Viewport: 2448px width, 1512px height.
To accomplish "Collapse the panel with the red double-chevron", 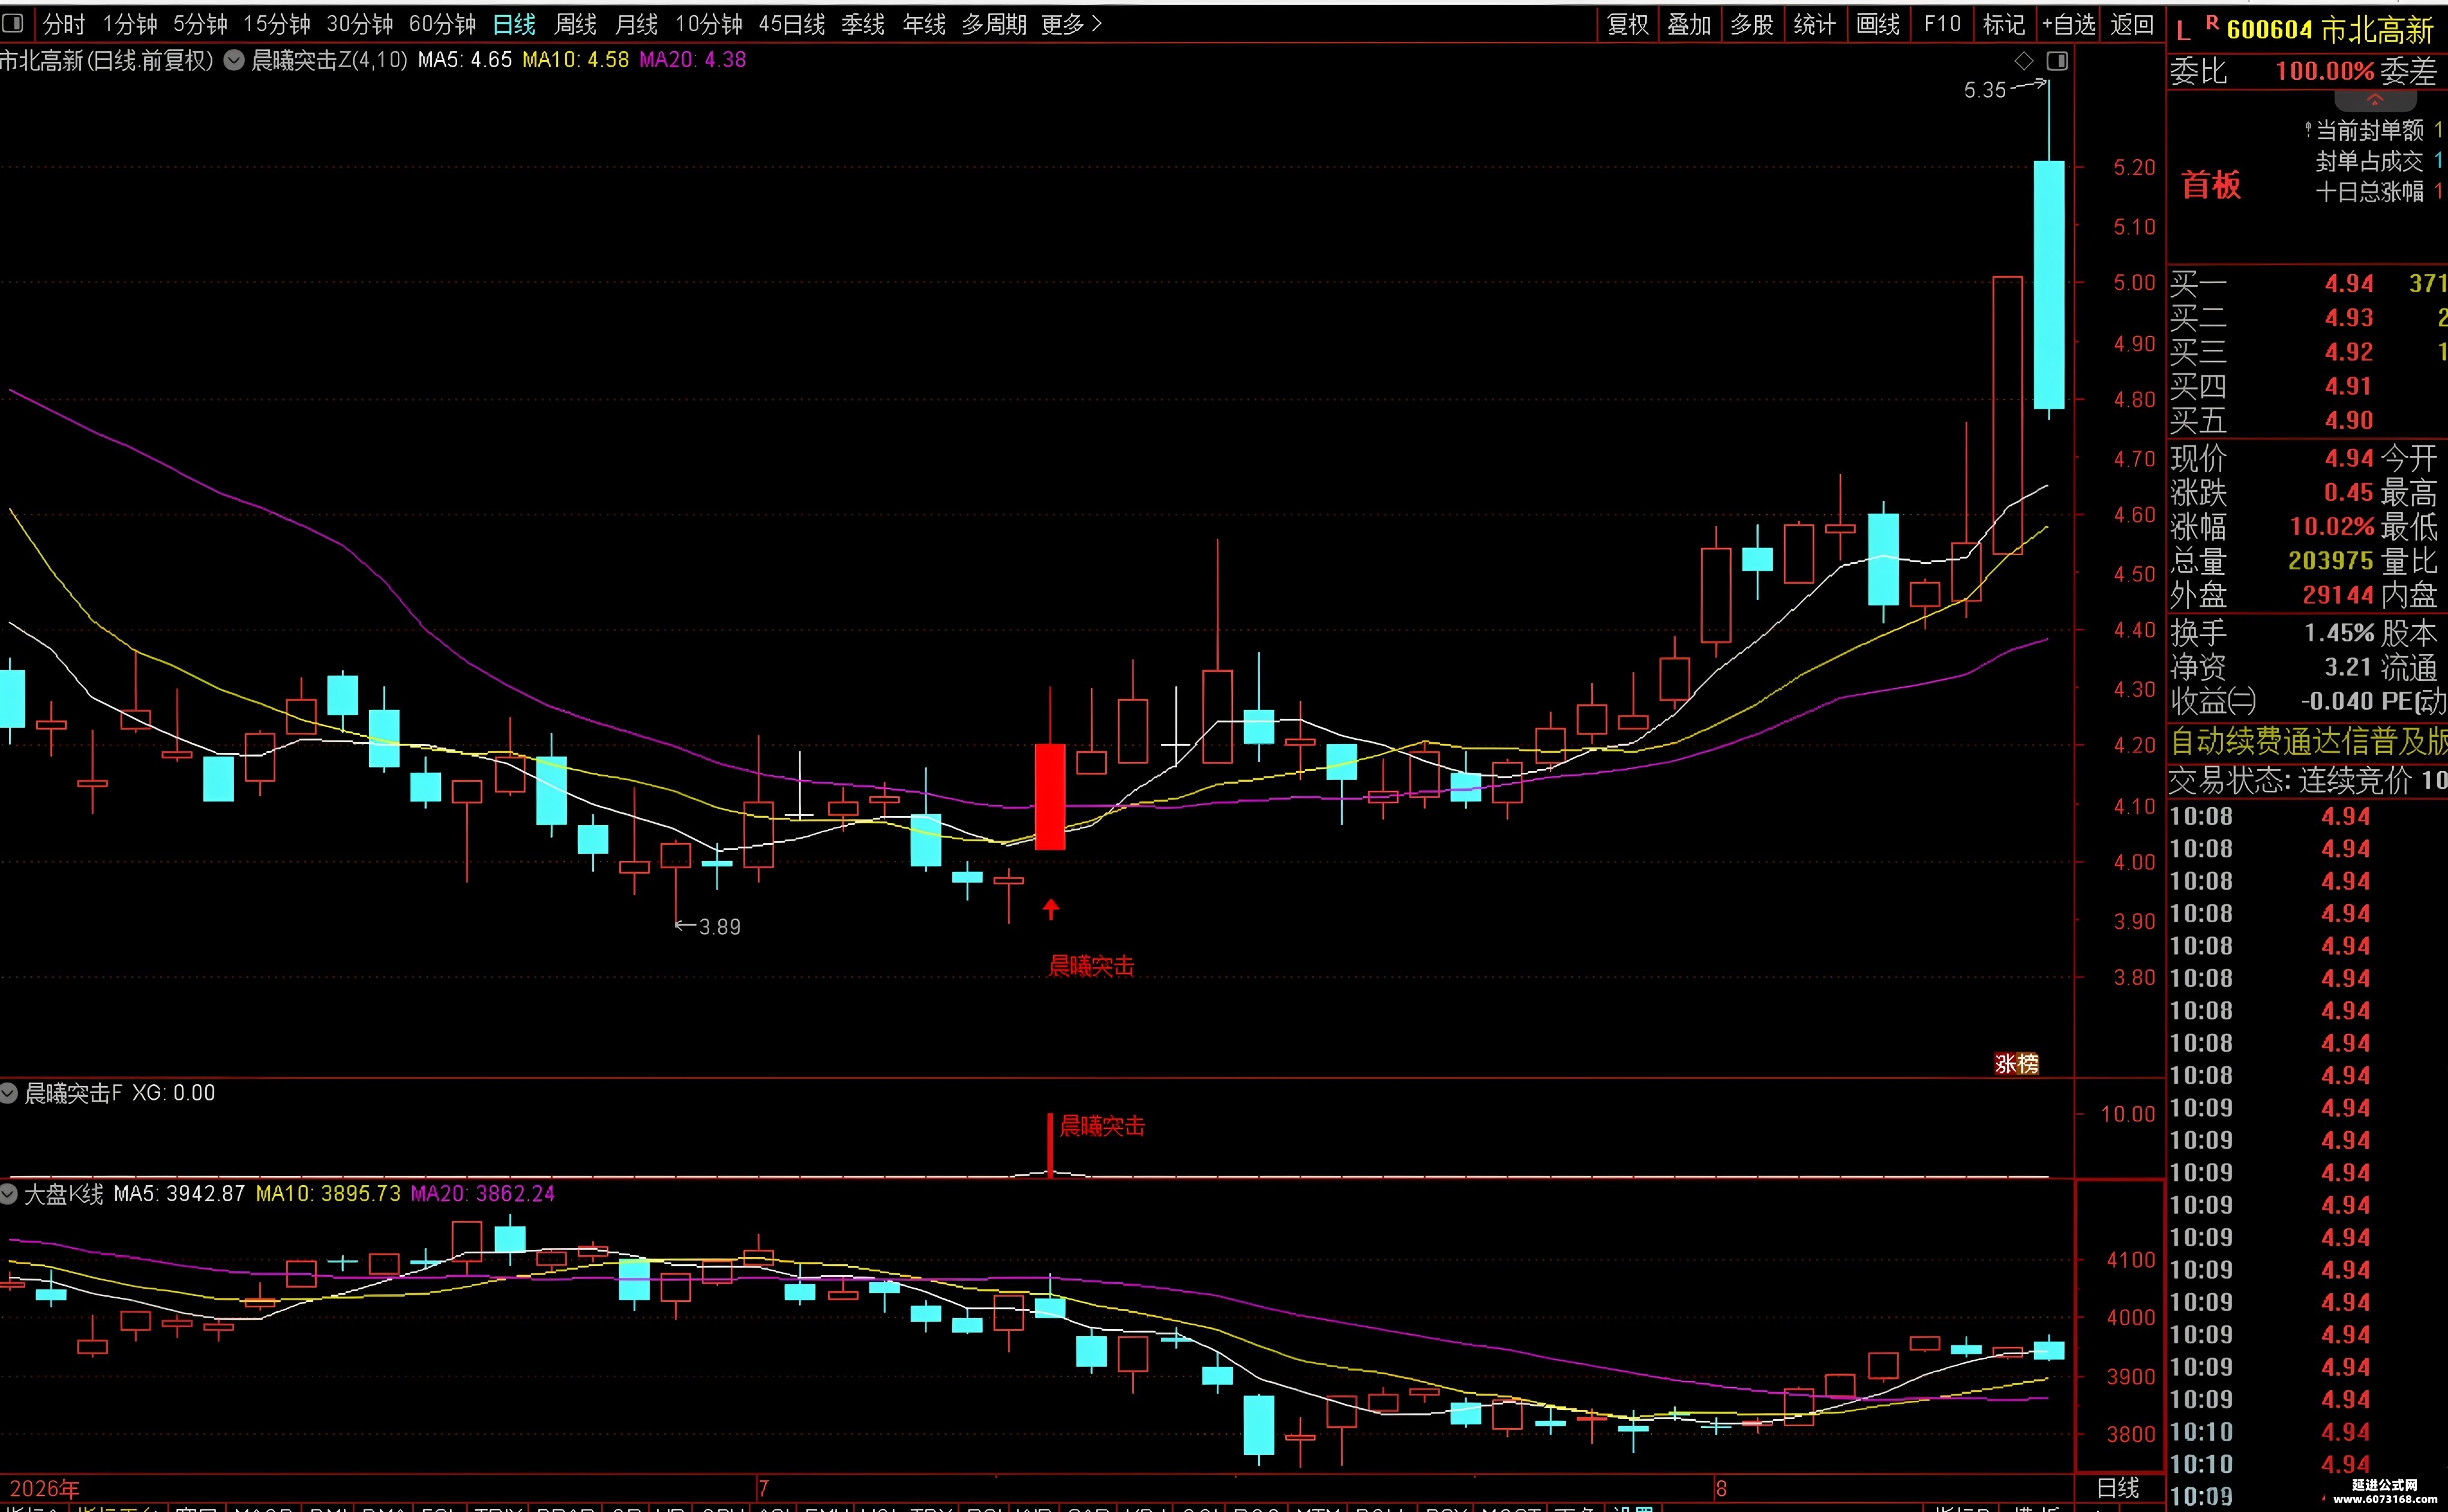I will (x=2375, y=100).
